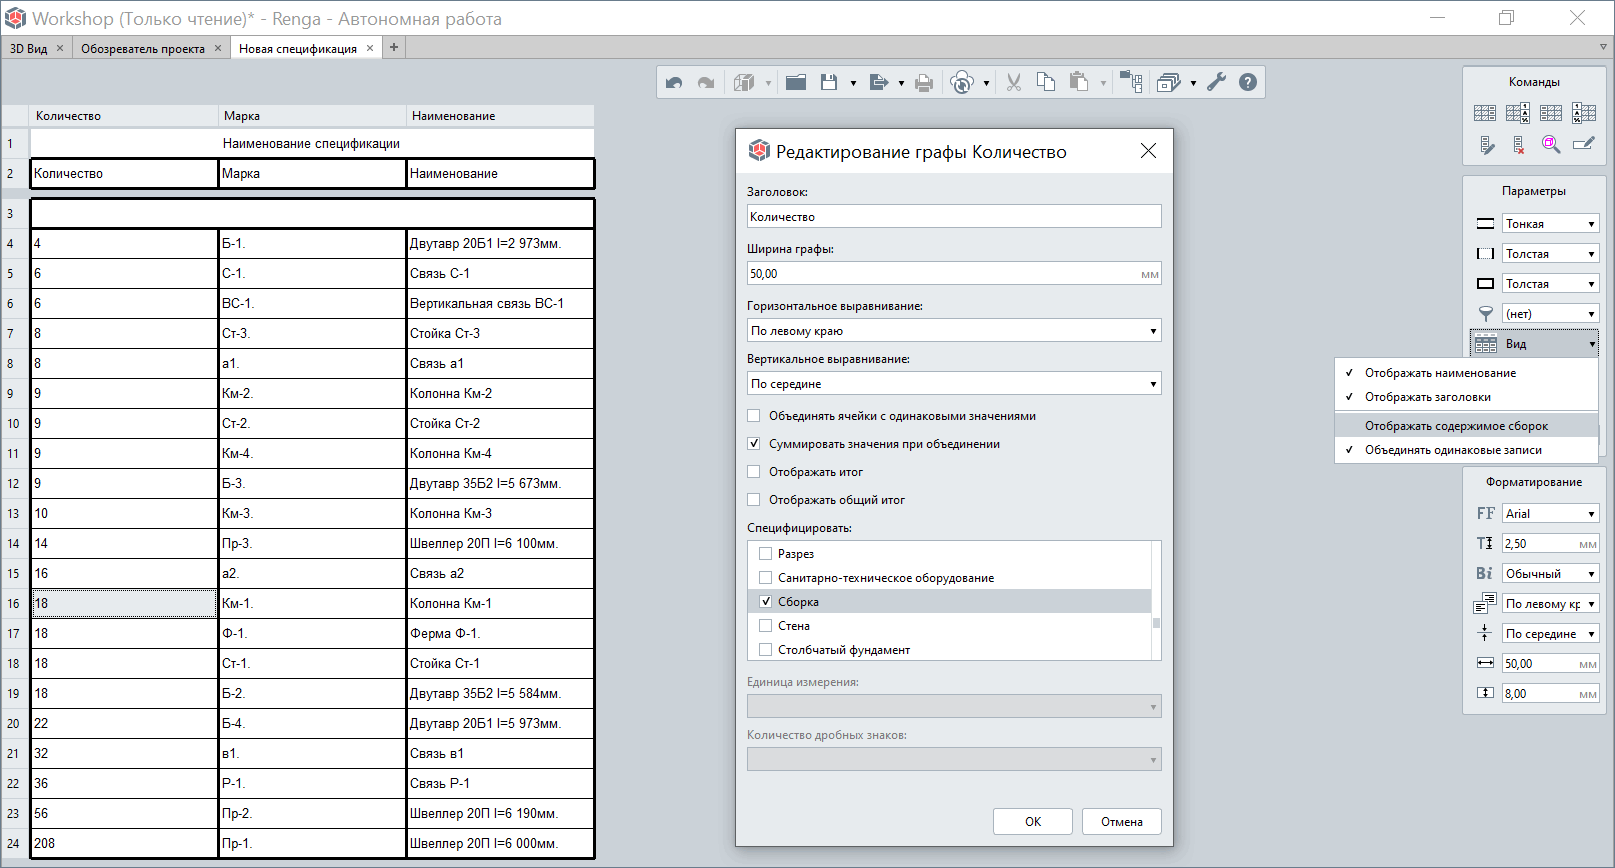Image resolution: width=1615 pixels, height=868 pixels.
Task: Click the first table command icon under Команды
Action: click(1485, 113)
